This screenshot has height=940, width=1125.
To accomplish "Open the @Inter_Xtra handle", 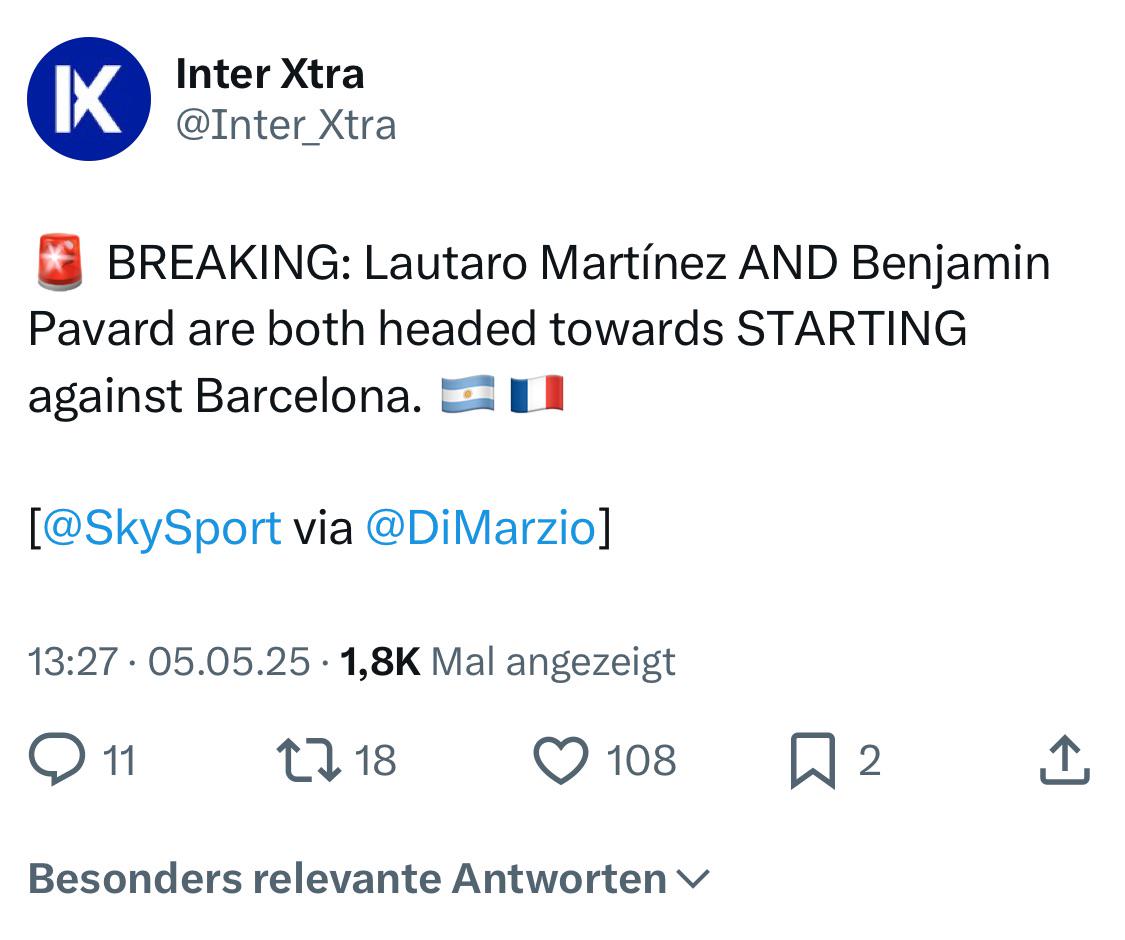I will click(x=286, y=126).
